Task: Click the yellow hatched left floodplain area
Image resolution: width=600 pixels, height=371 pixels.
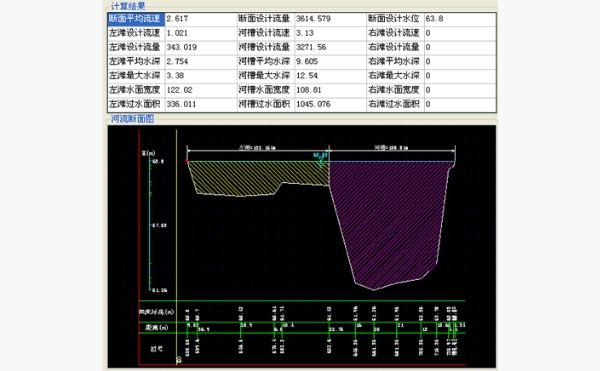Action: pos(245,176)
